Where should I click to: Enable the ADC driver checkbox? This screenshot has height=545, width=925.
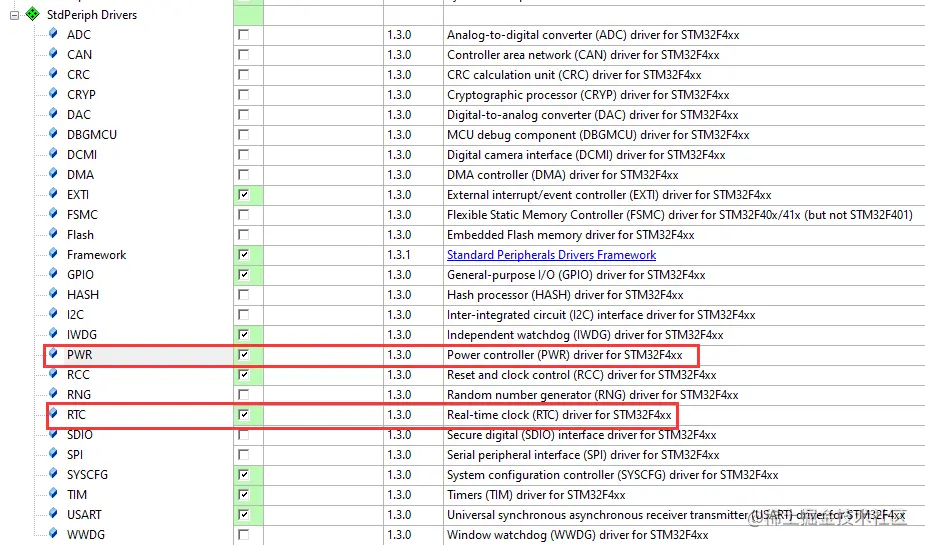coord(243,35)
